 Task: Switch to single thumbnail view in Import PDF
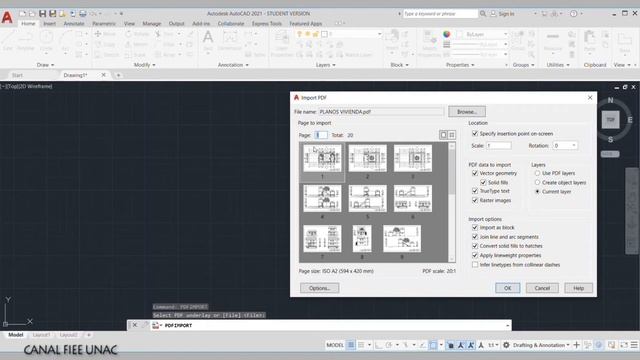coord(443,135)
